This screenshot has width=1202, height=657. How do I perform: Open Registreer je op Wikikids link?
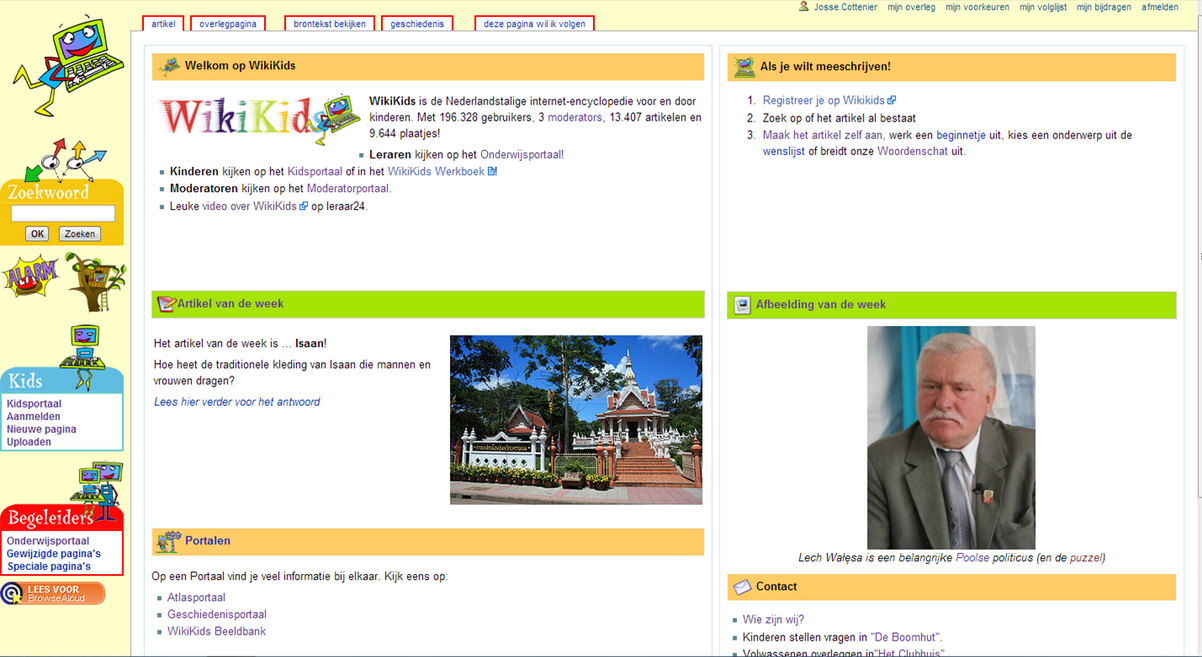click(x=824, y=100)
